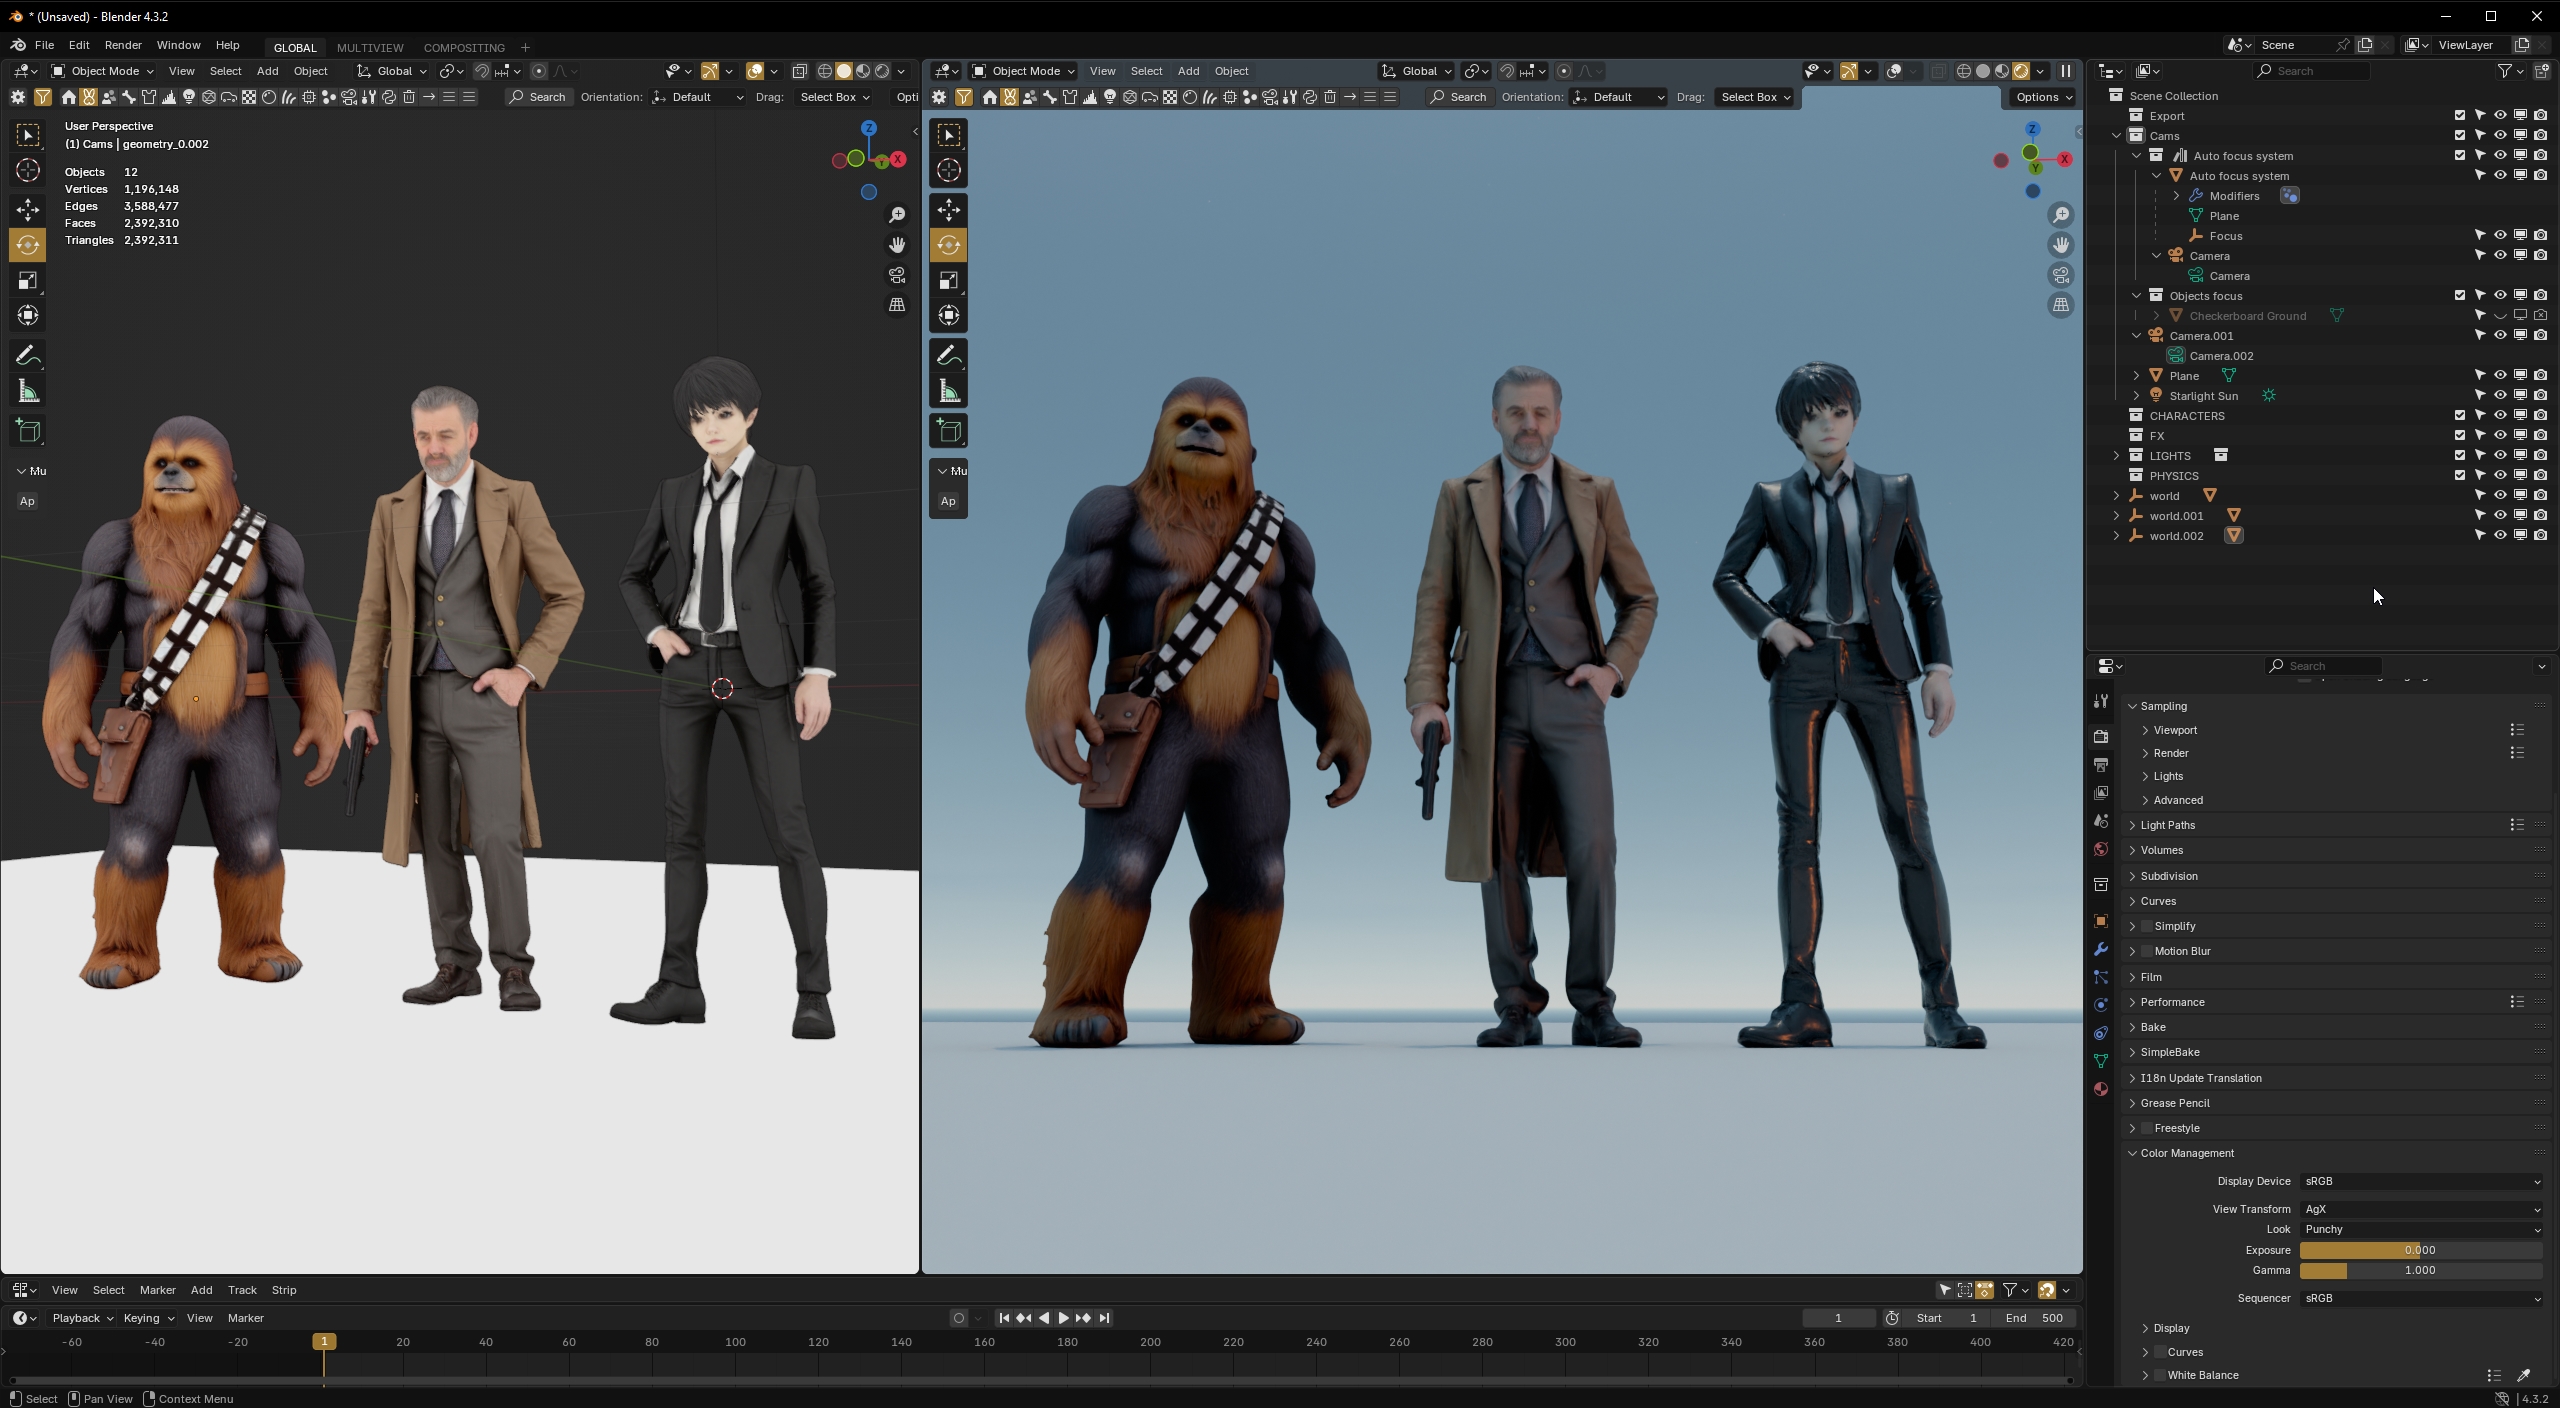The image size is (2560, 1408).
Task: Open the Object properties tab
Action: click(x=2101, y=921)
